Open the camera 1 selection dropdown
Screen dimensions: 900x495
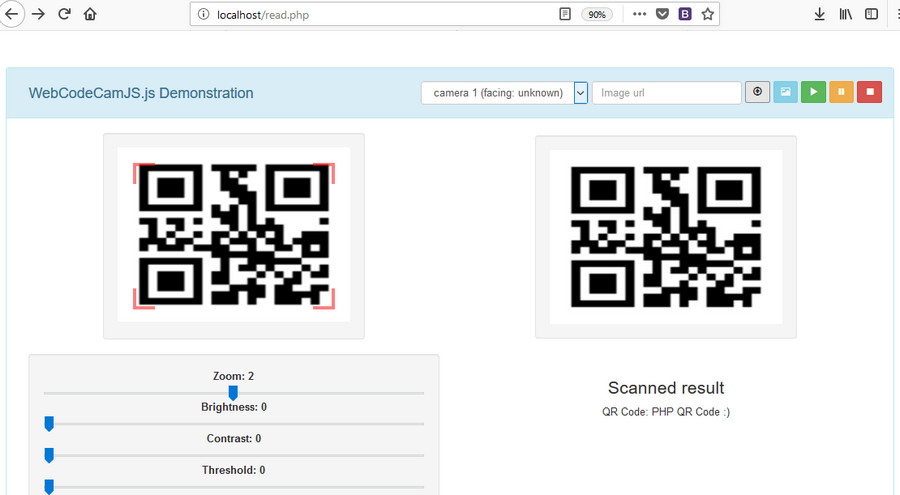click(x=505, y=93)
